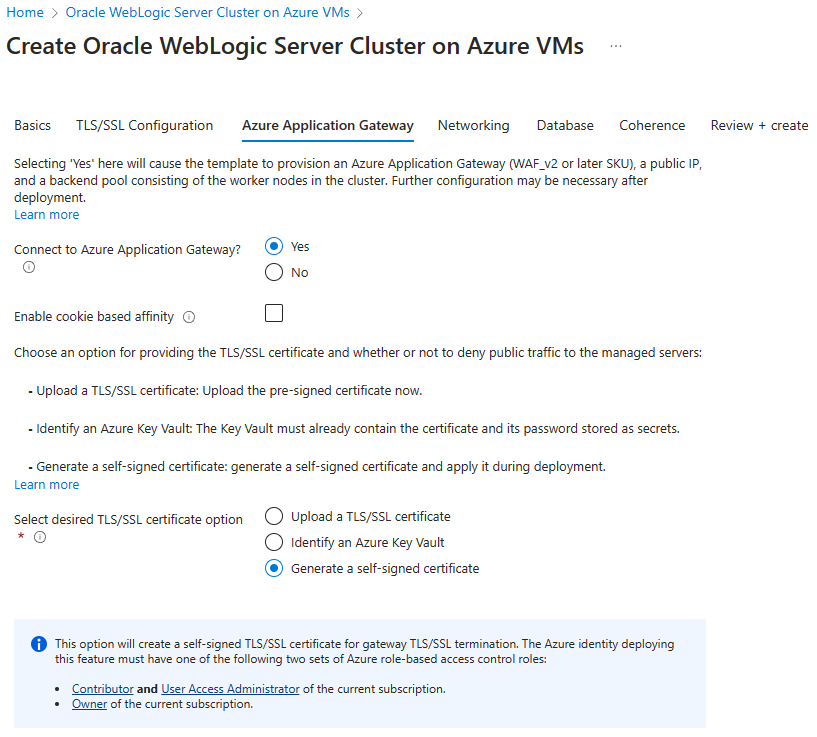The width and height of the screenshot is (817, 737).
Task: Open info tooltip for TLS/SSL certificate option
Action: [x=39, y=537]
